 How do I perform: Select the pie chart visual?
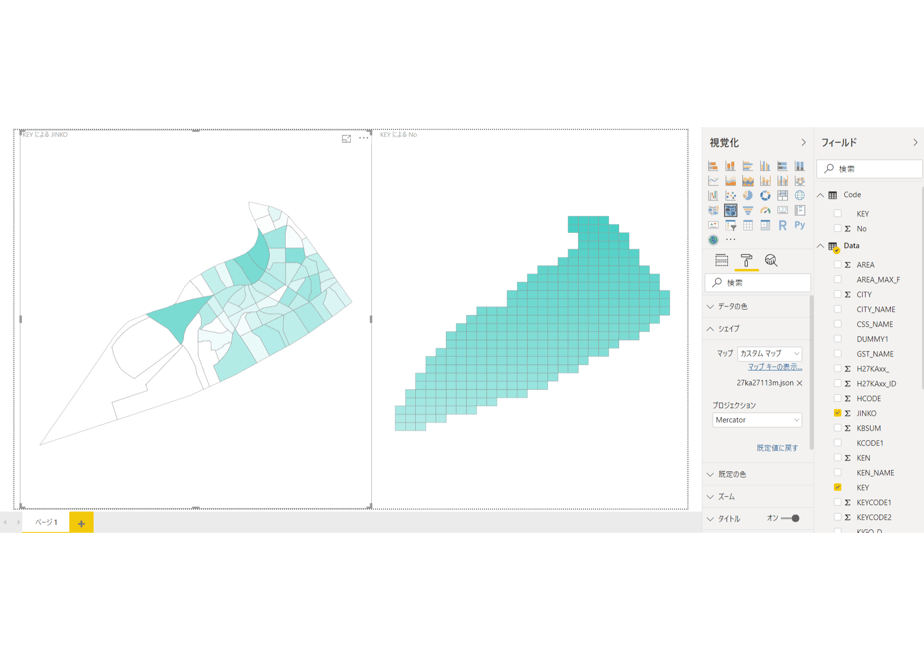click(748, 195)
